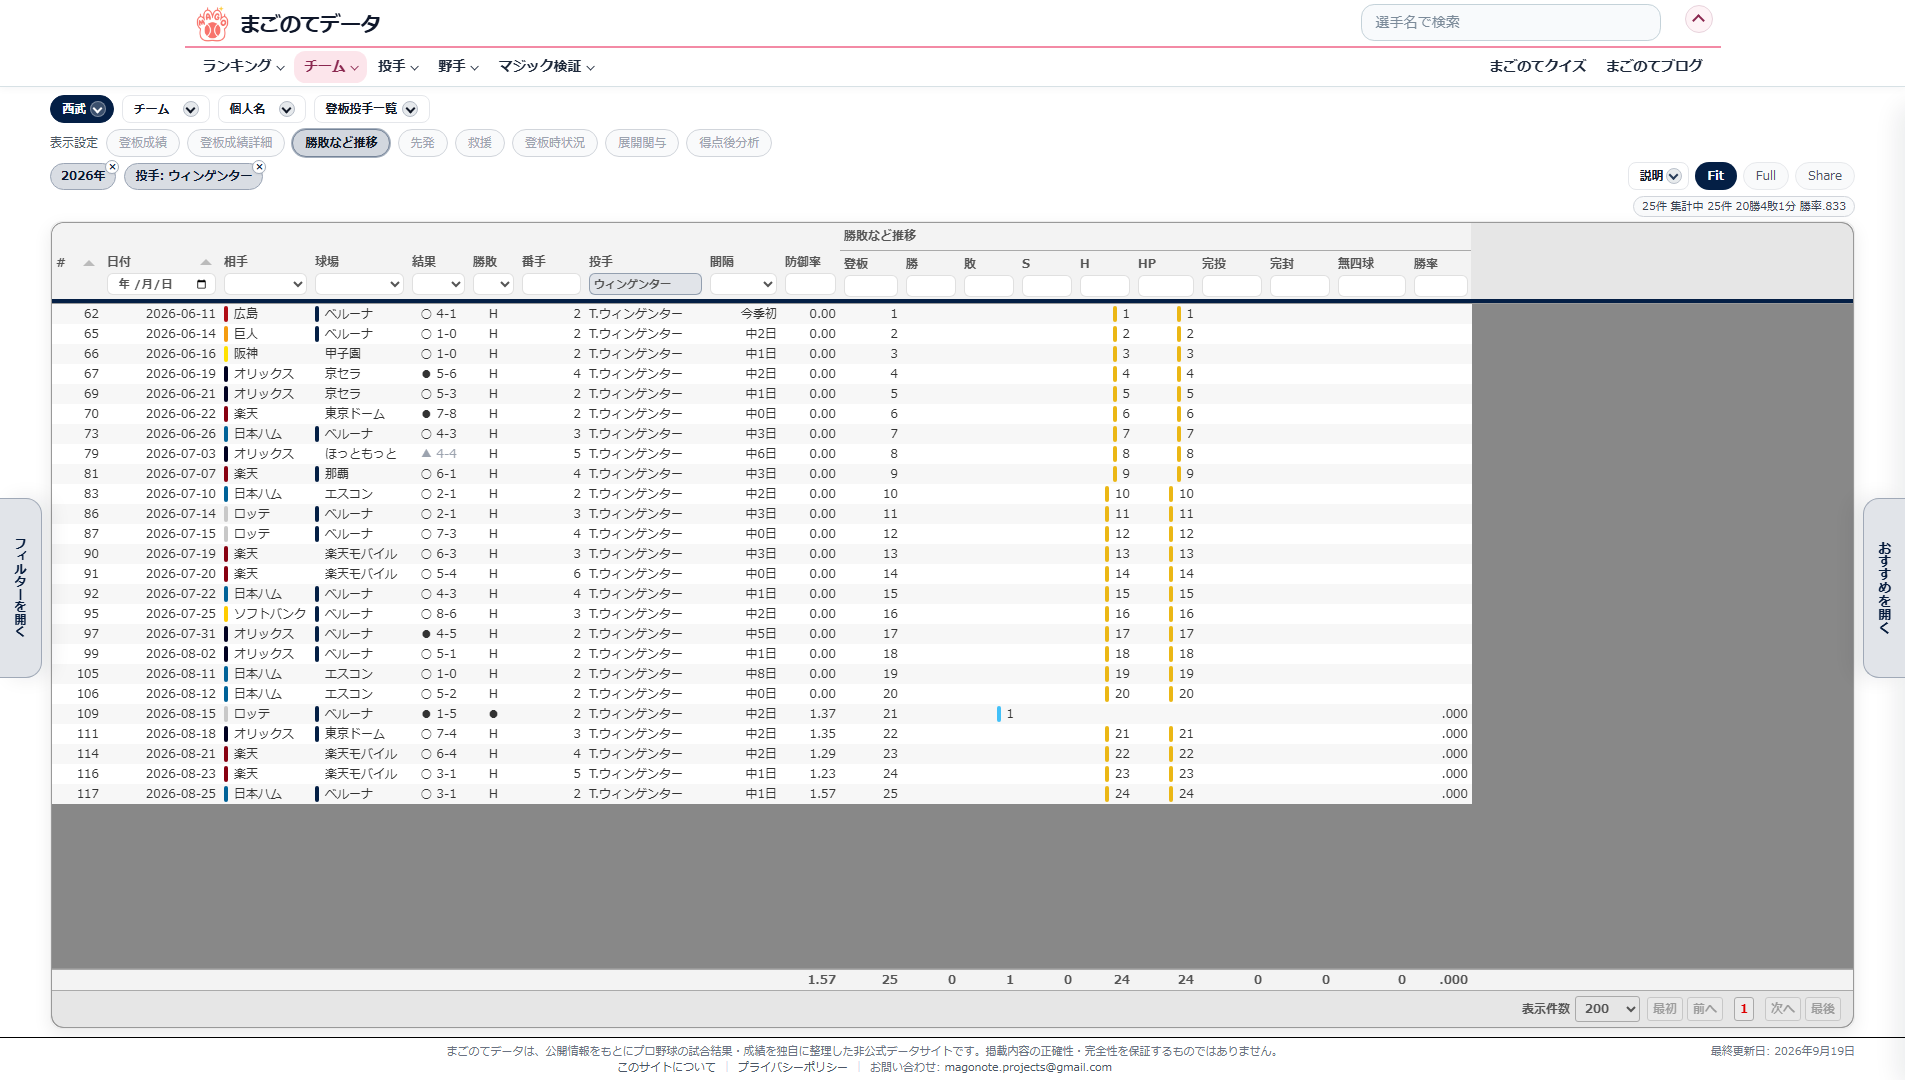Open the フィルターを開く side panel

20,588
